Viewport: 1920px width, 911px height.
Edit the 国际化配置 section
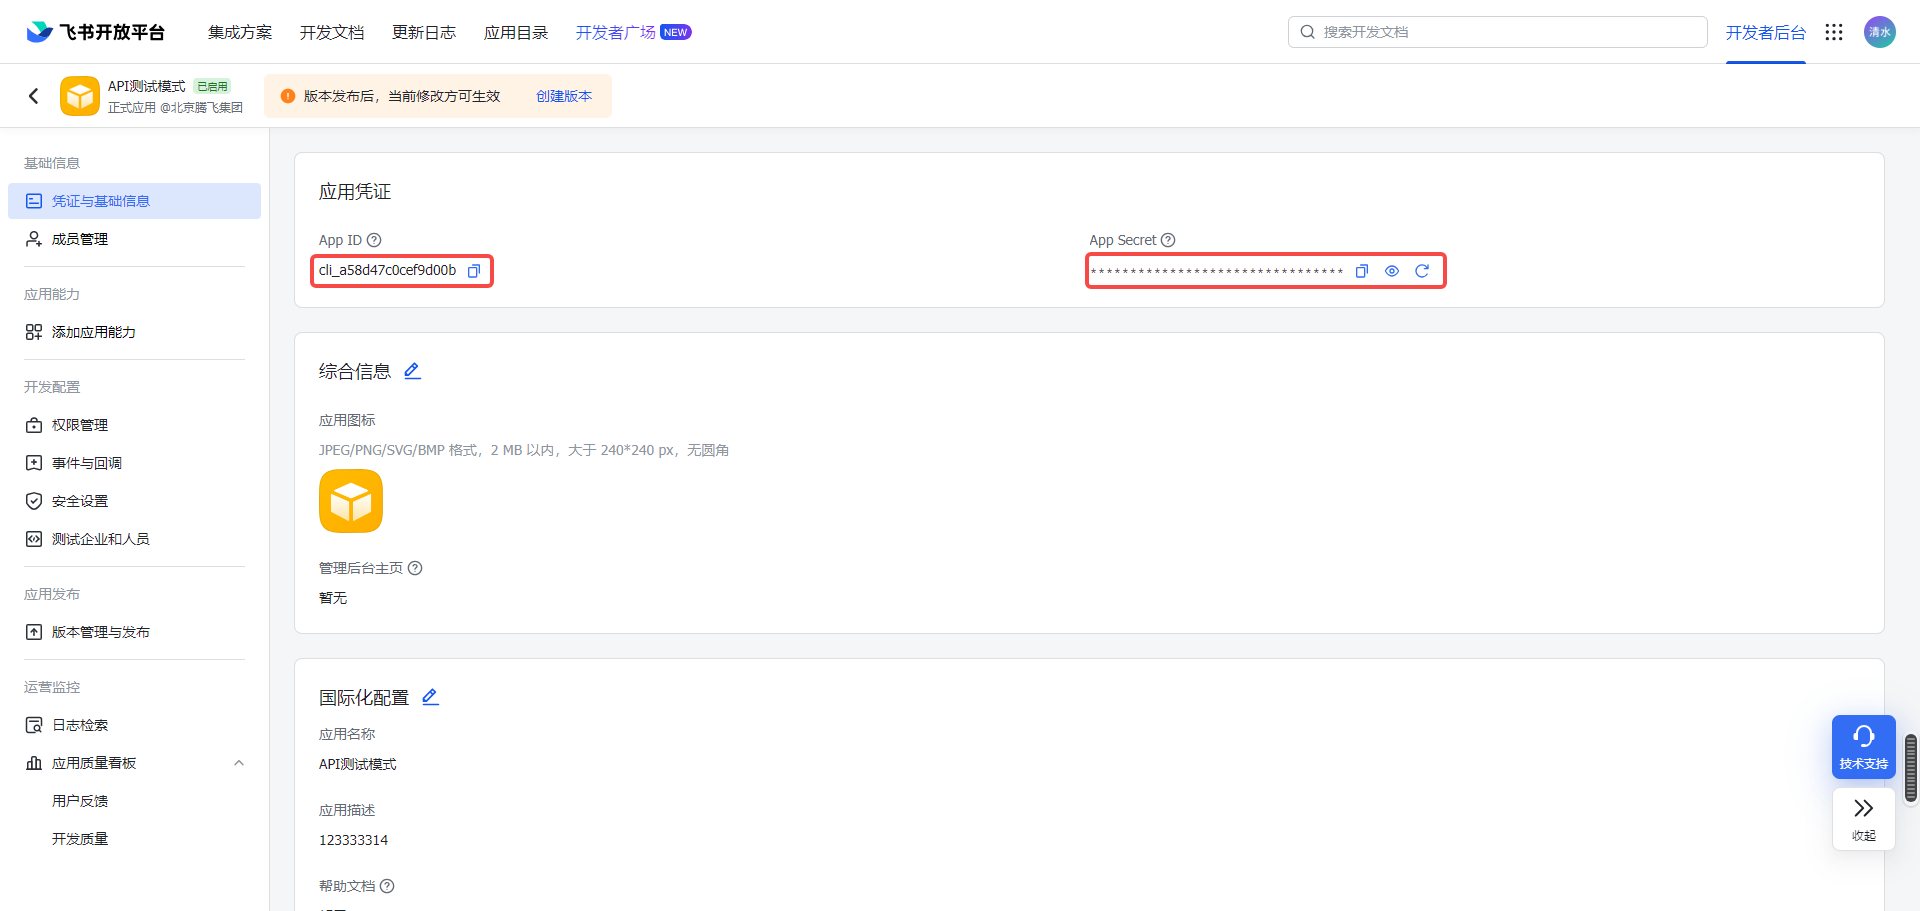point(430,697)
